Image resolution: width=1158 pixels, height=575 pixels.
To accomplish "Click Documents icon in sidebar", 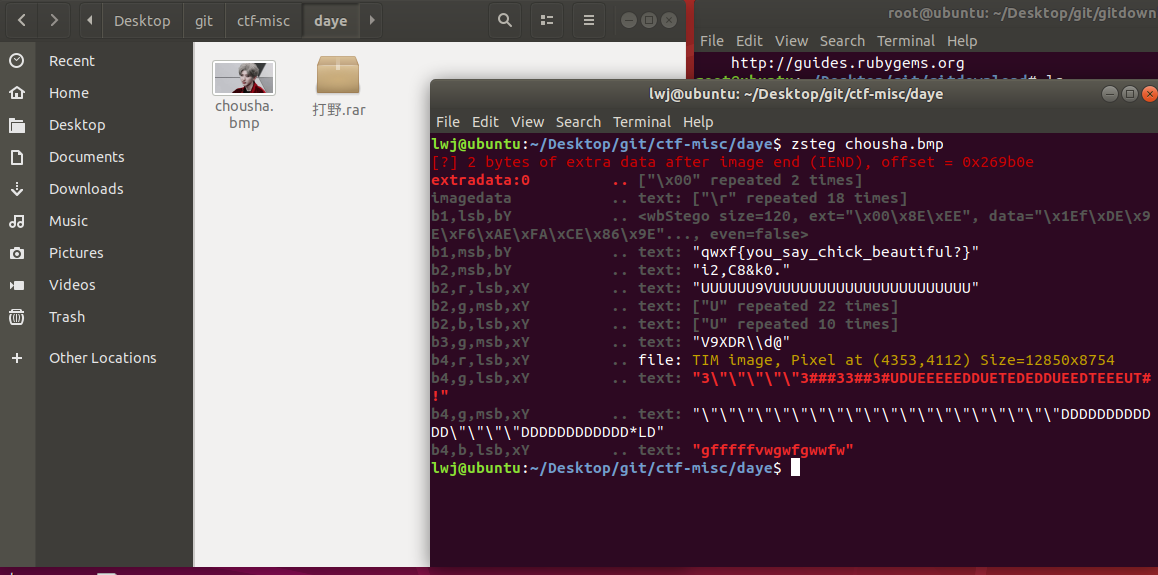I will pos(16,157).
